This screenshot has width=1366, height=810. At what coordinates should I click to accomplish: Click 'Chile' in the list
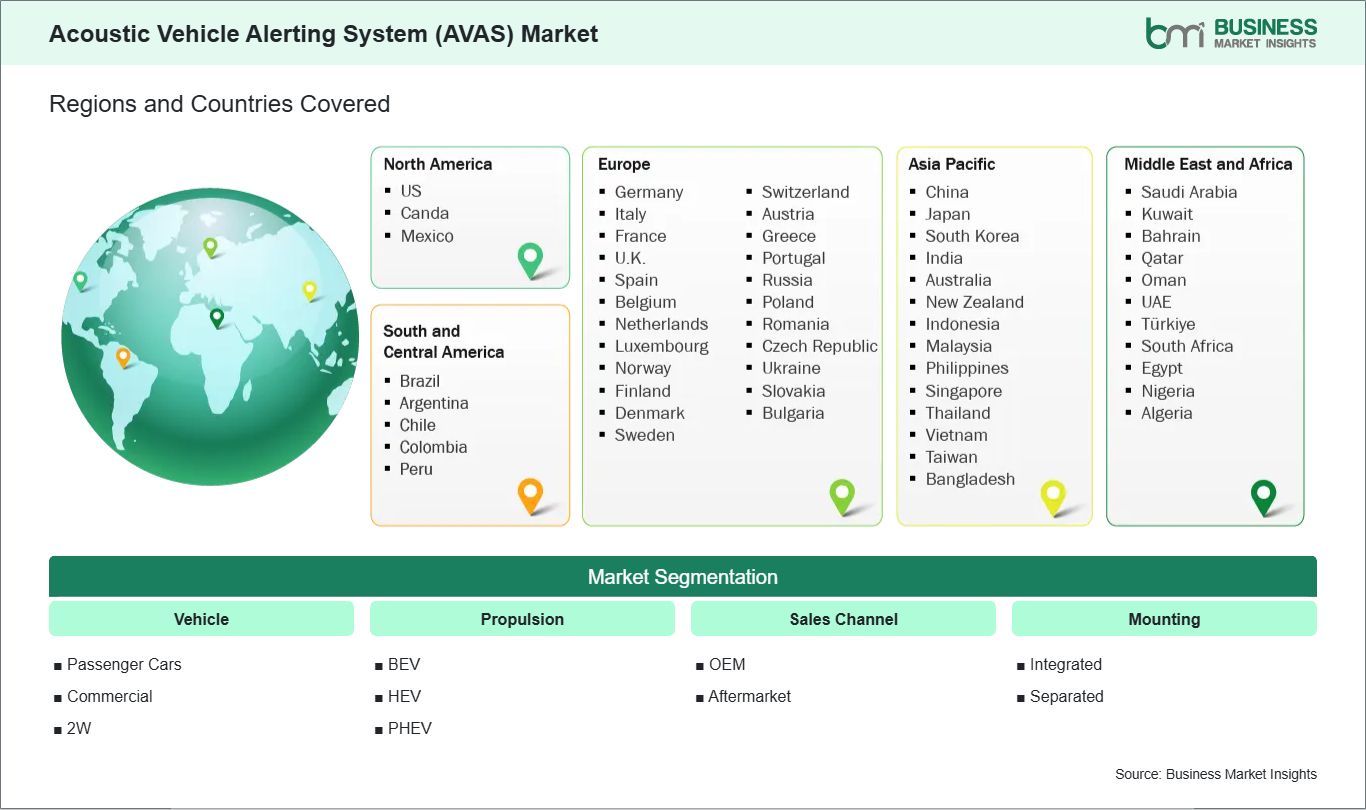click(418, 425)
